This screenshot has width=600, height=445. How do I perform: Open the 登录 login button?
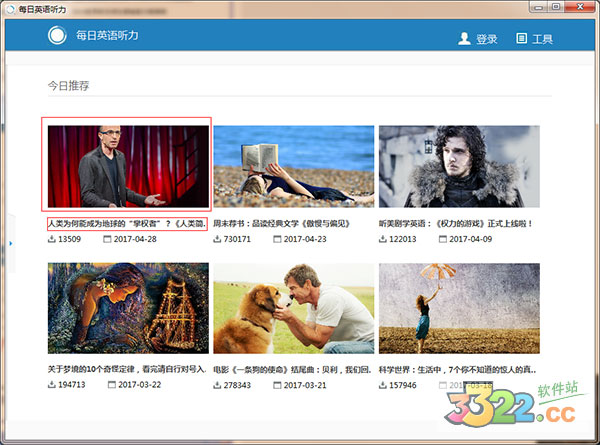[478, 39]
